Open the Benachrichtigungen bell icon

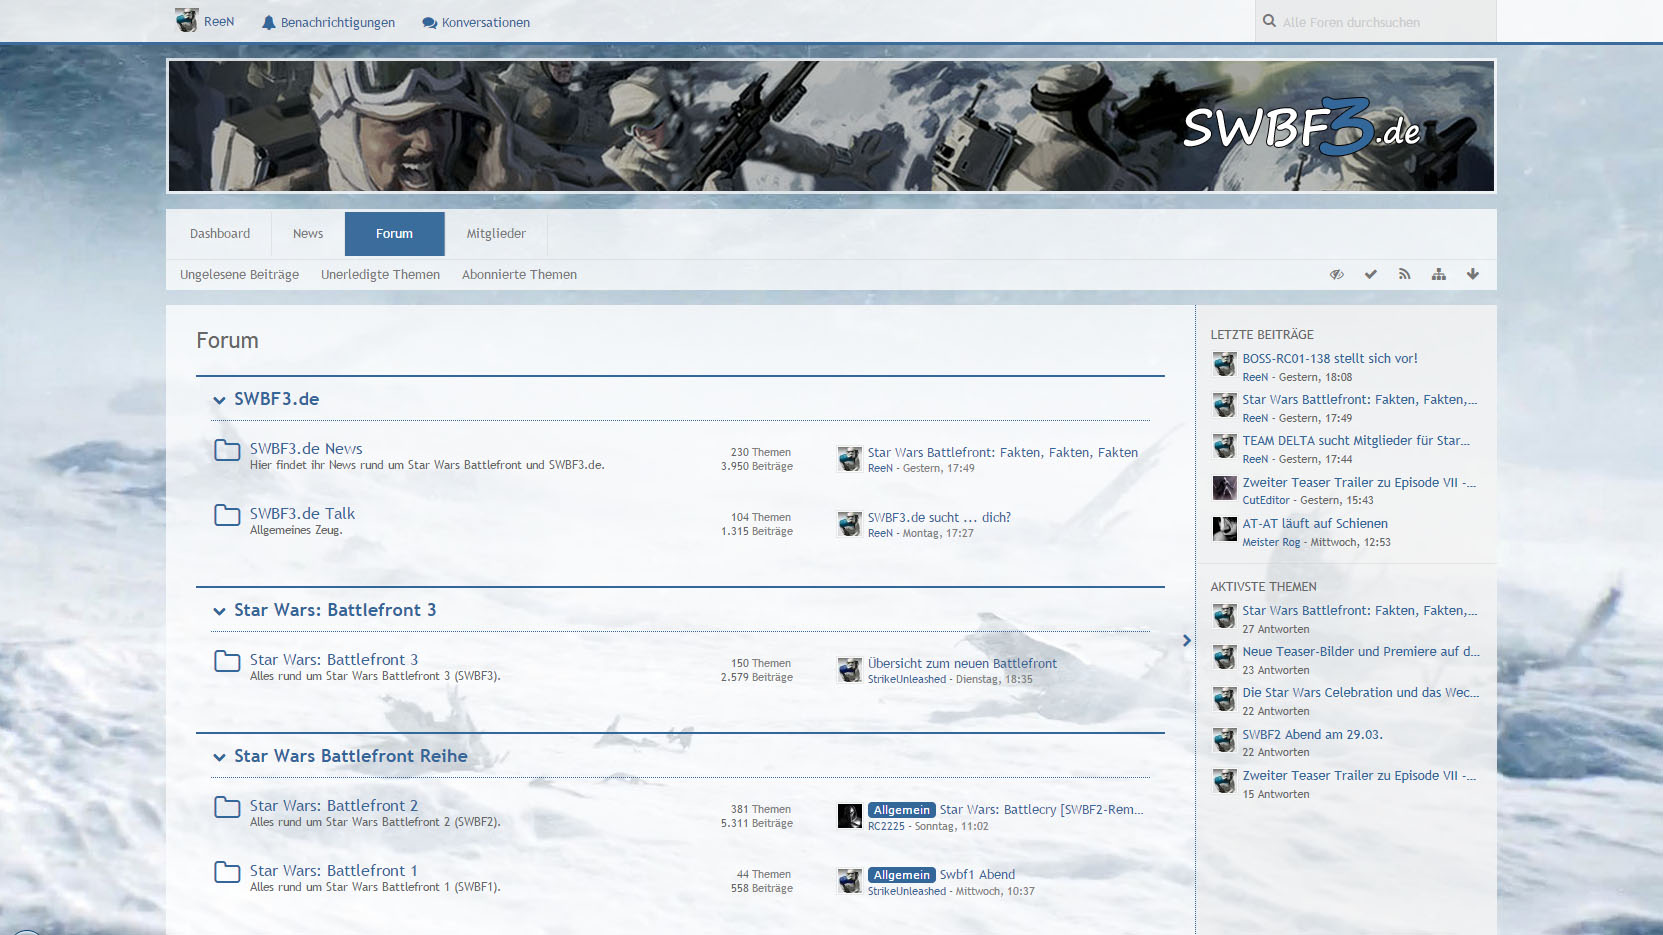click(268, 22)
